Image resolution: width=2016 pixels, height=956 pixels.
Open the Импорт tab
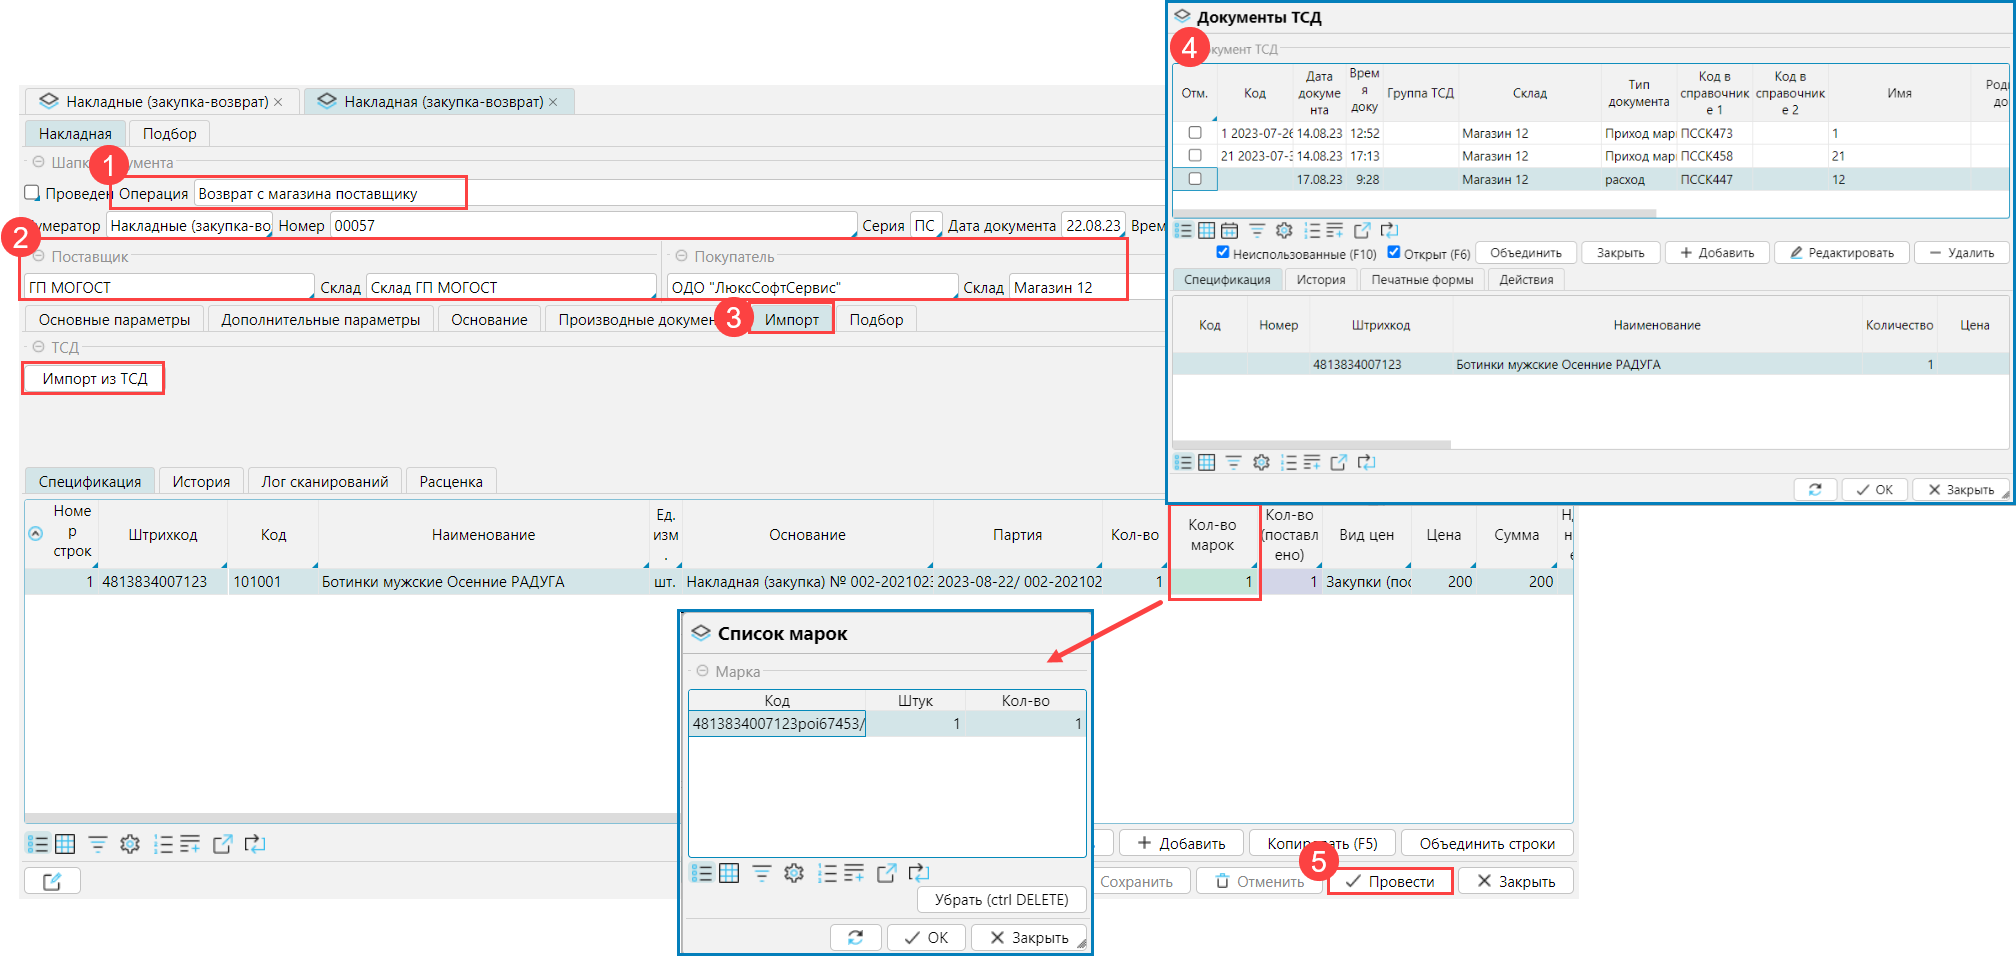(791, 320)
